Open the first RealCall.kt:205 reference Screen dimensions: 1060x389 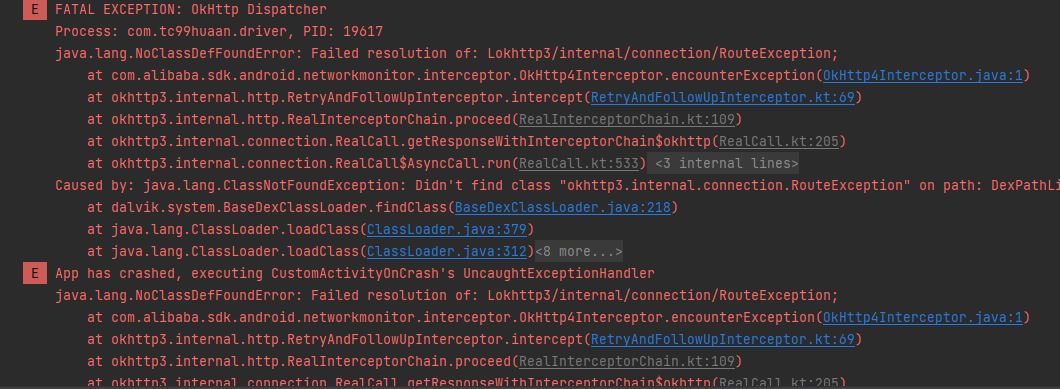(x=779, y=141)
